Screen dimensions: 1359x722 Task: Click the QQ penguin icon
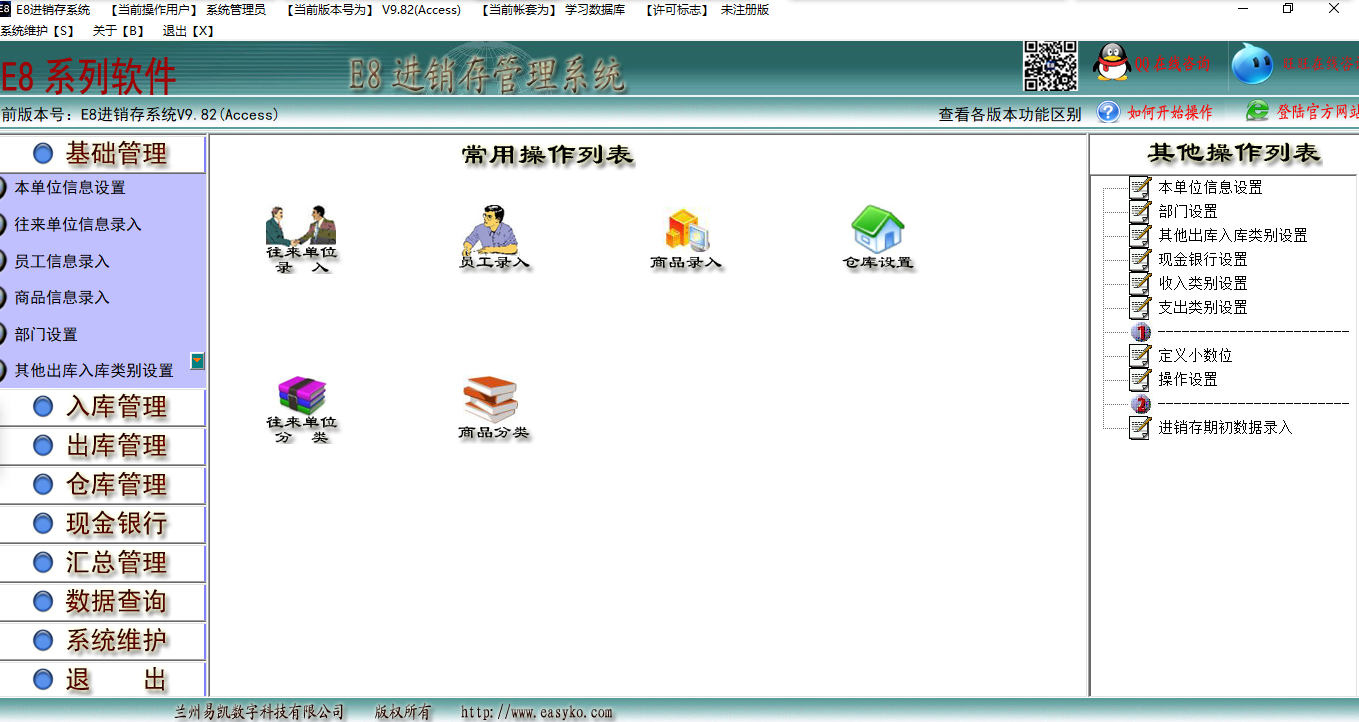(x=1111, y=63)
